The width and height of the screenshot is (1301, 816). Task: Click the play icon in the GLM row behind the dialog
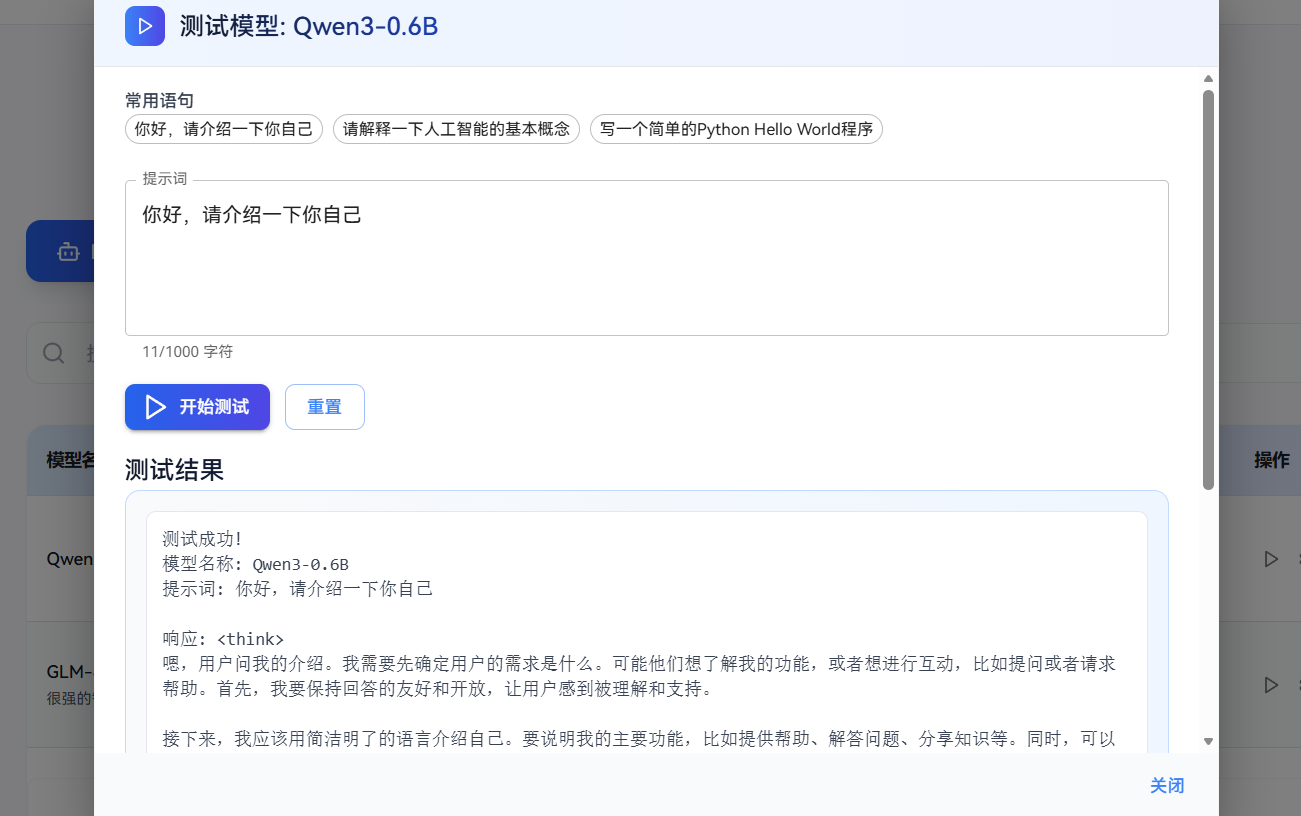pyautogui.click(x=1271, y=685)
